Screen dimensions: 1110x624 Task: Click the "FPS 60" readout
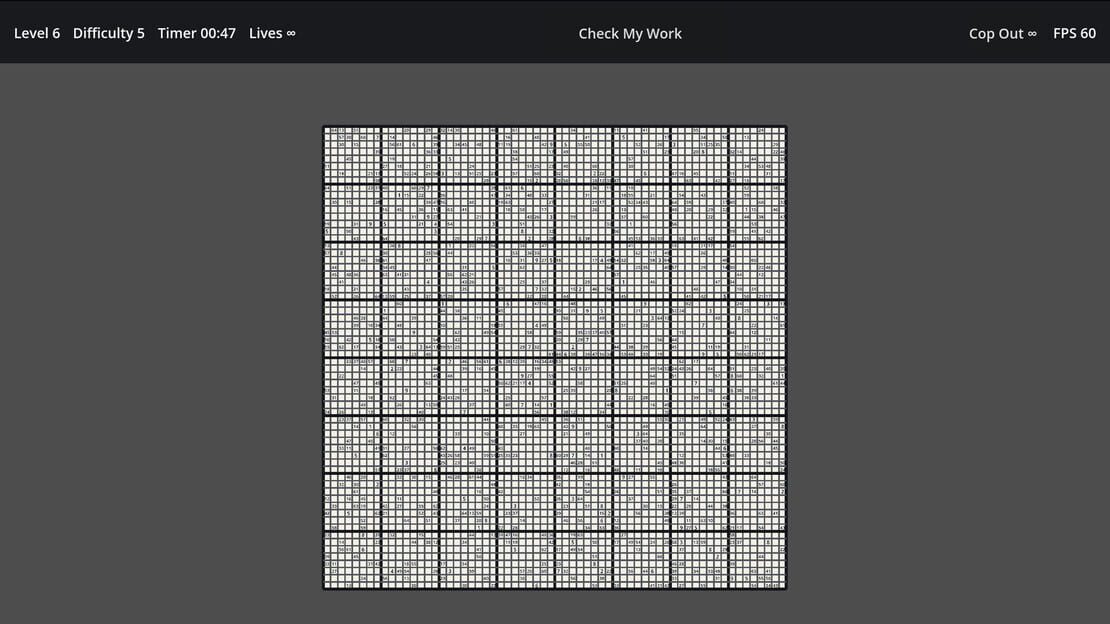pyautogui.click(x=1074, y=33)
